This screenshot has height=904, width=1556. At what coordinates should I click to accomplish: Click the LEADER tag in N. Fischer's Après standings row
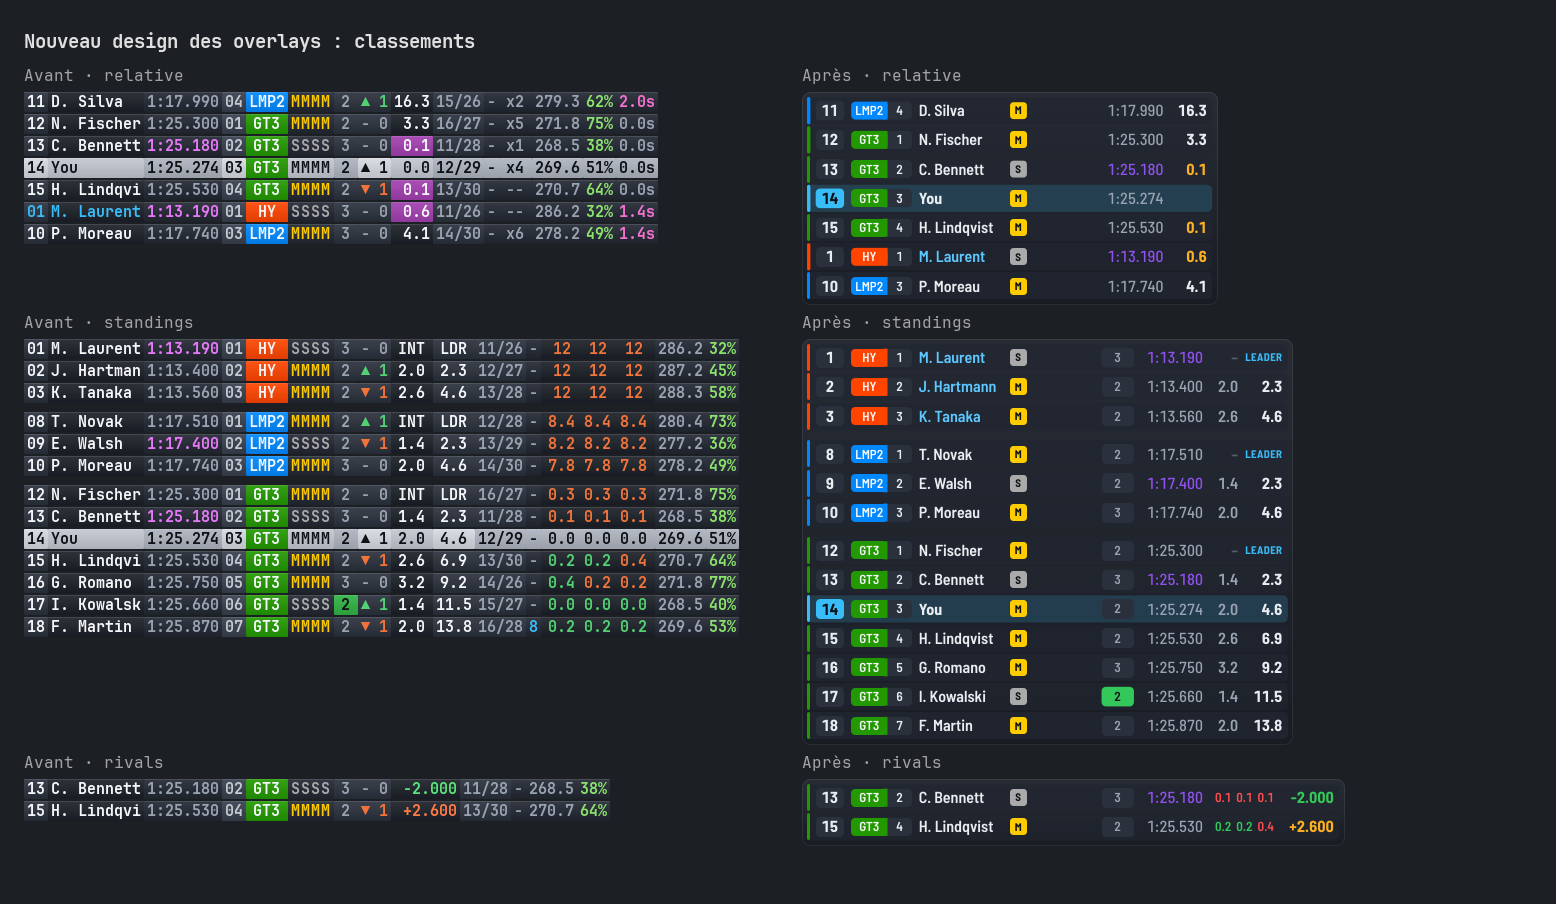pyautogui.click(x=1263, y=551)
